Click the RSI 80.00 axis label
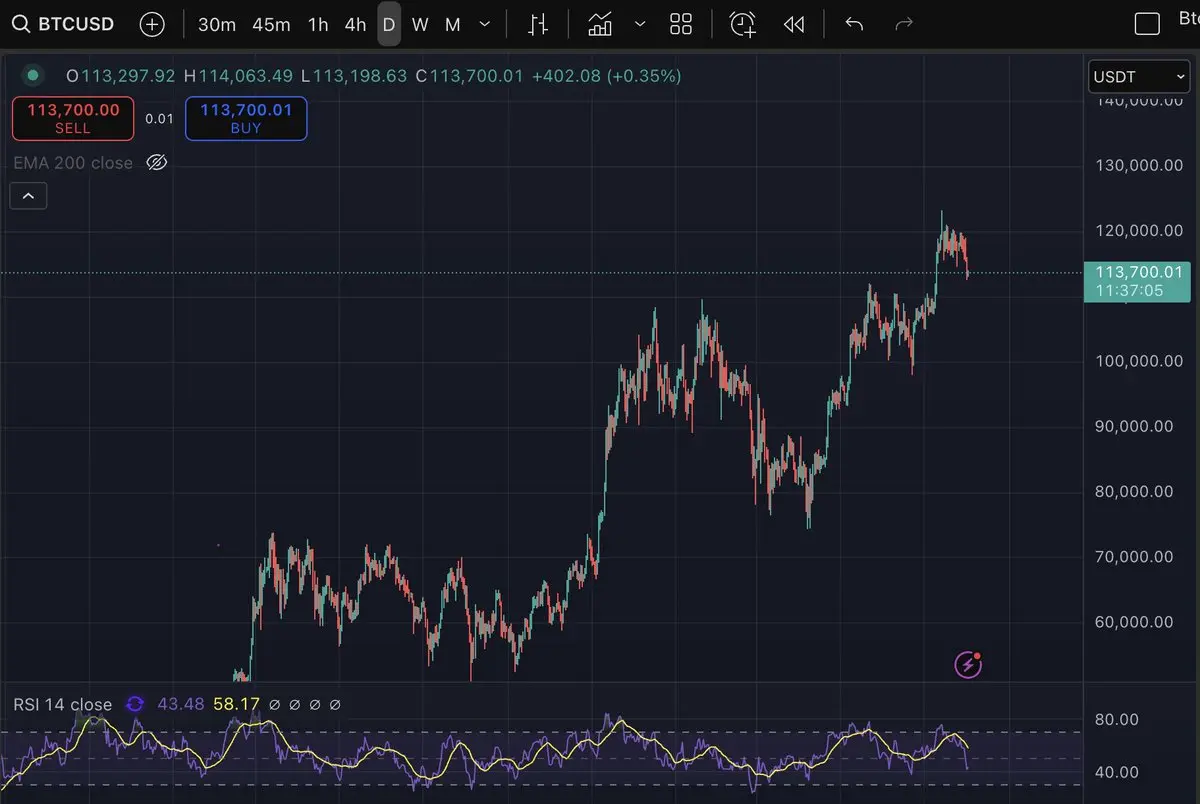The height and width of the screenshot is (804, 1200). point(1119,719)
